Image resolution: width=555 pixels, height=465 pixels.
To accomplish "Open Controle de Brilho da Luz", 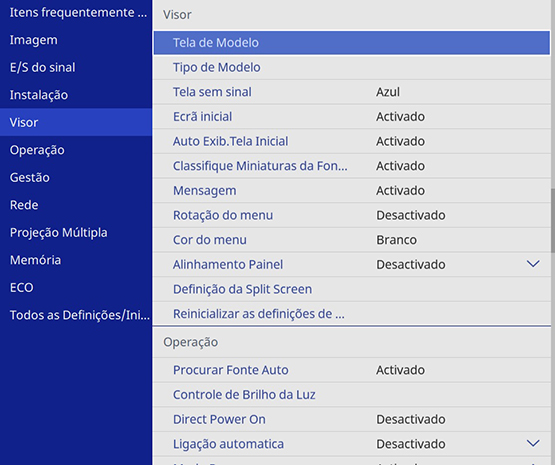I will click(x=352, y=395).
